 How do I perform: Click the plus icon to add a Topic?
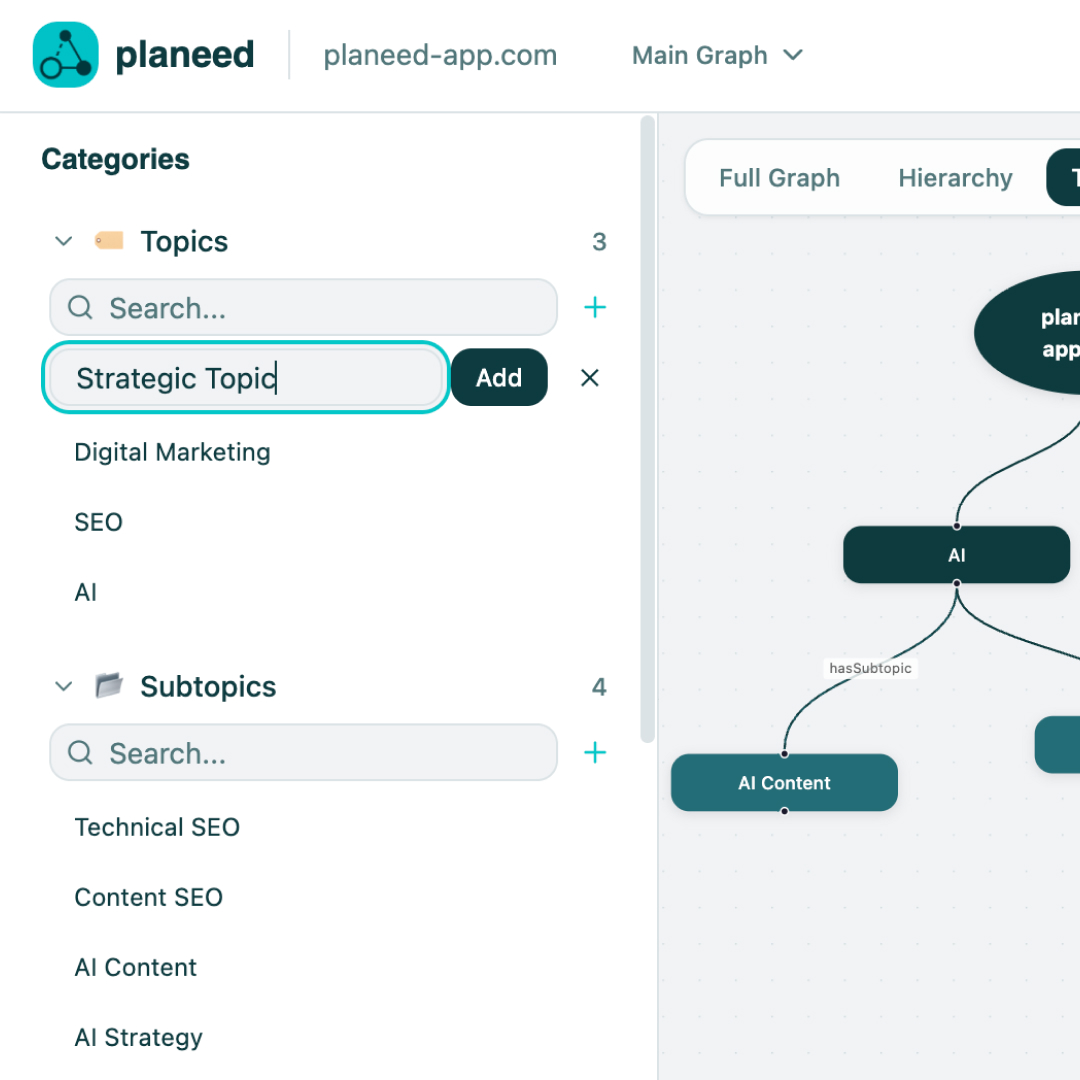click(x=595, y=307)
